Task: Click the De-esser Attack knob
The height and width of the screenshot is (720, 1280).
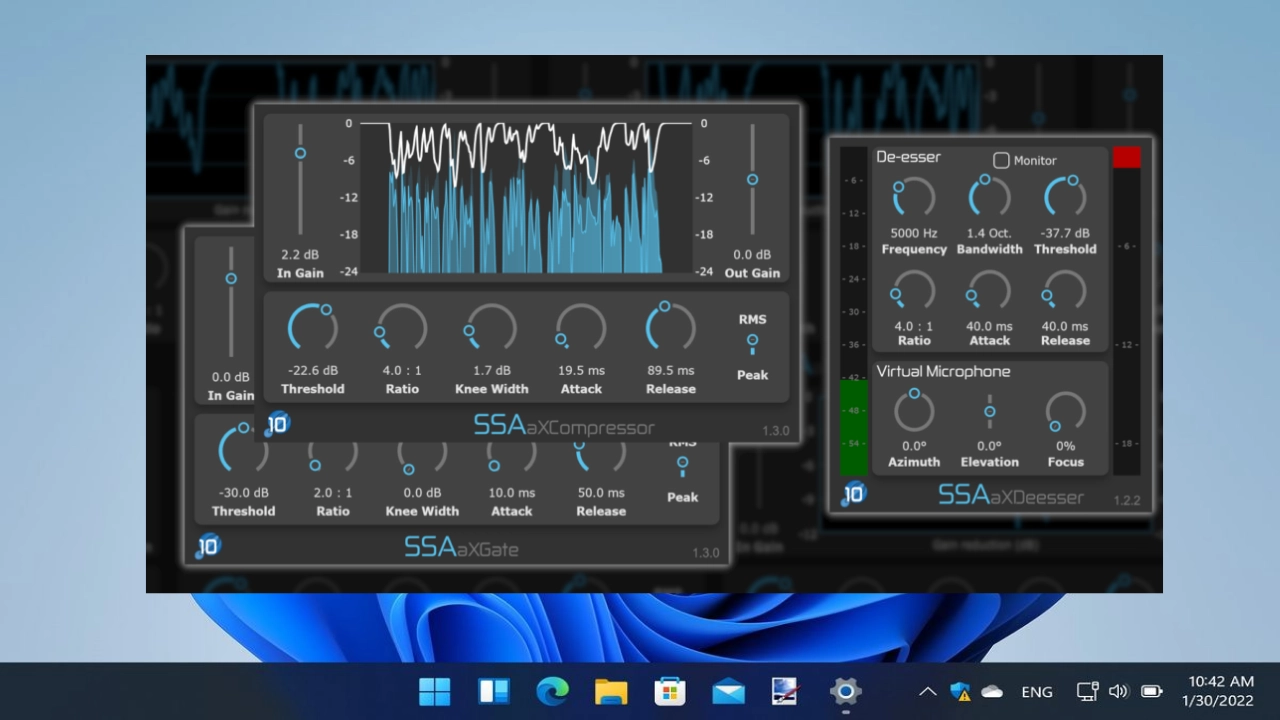Action: click(990, 290)
